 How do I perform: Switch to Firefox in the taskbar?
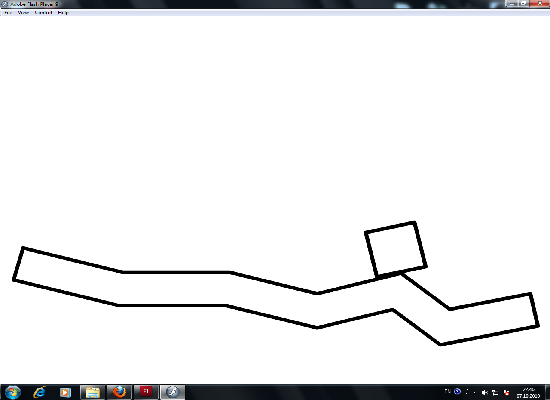119,392
